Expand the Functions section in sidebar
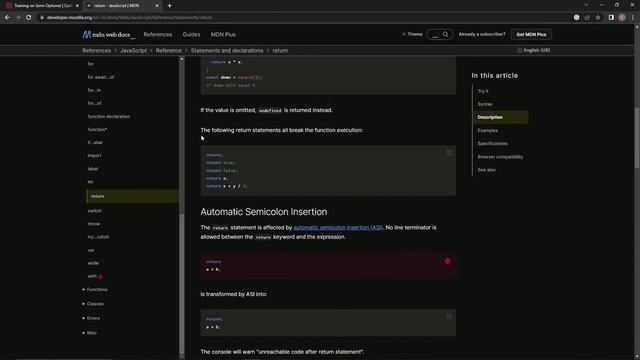 tap(95, 289)
